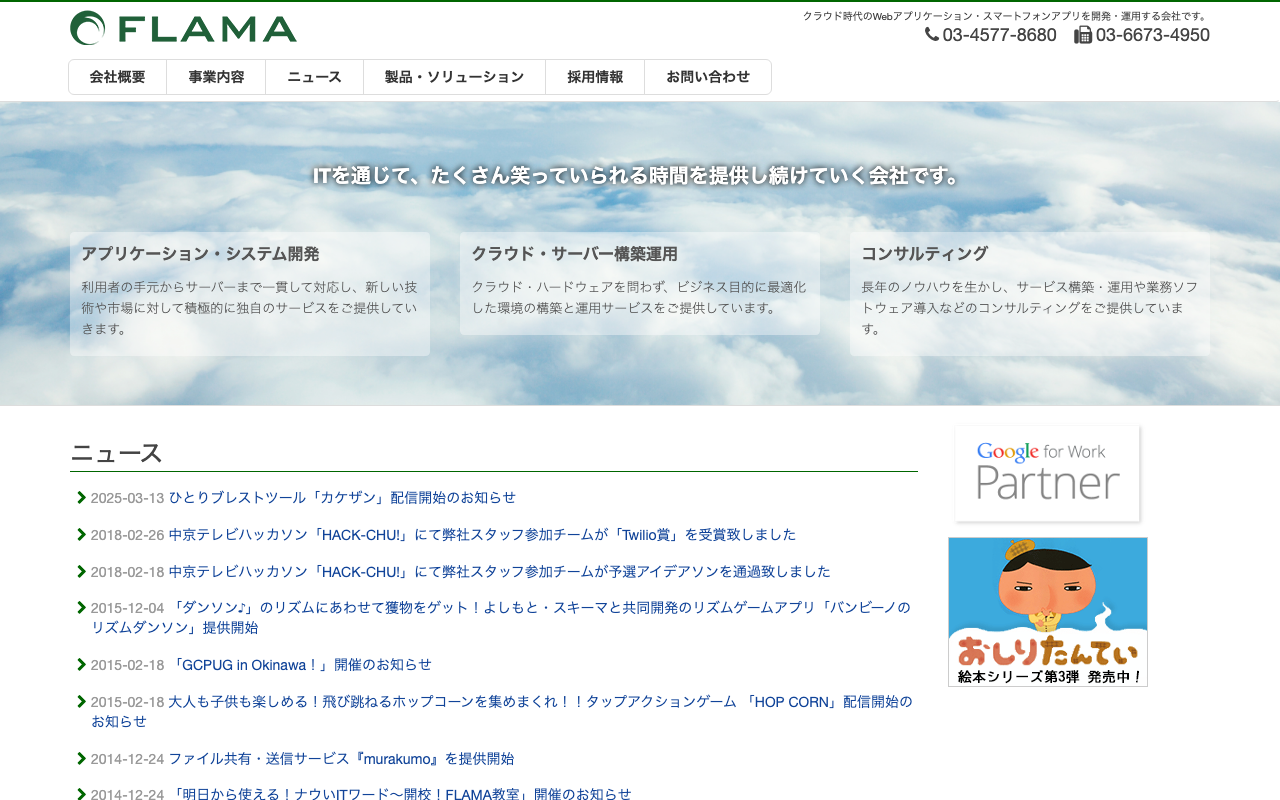Open the Twilio賞 award news link

(482, 534)
